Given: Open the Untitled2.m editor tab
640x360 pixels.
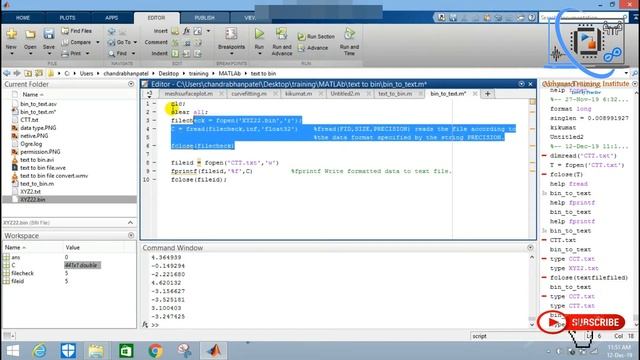Looking at the screenshot, I should point(345,94).
